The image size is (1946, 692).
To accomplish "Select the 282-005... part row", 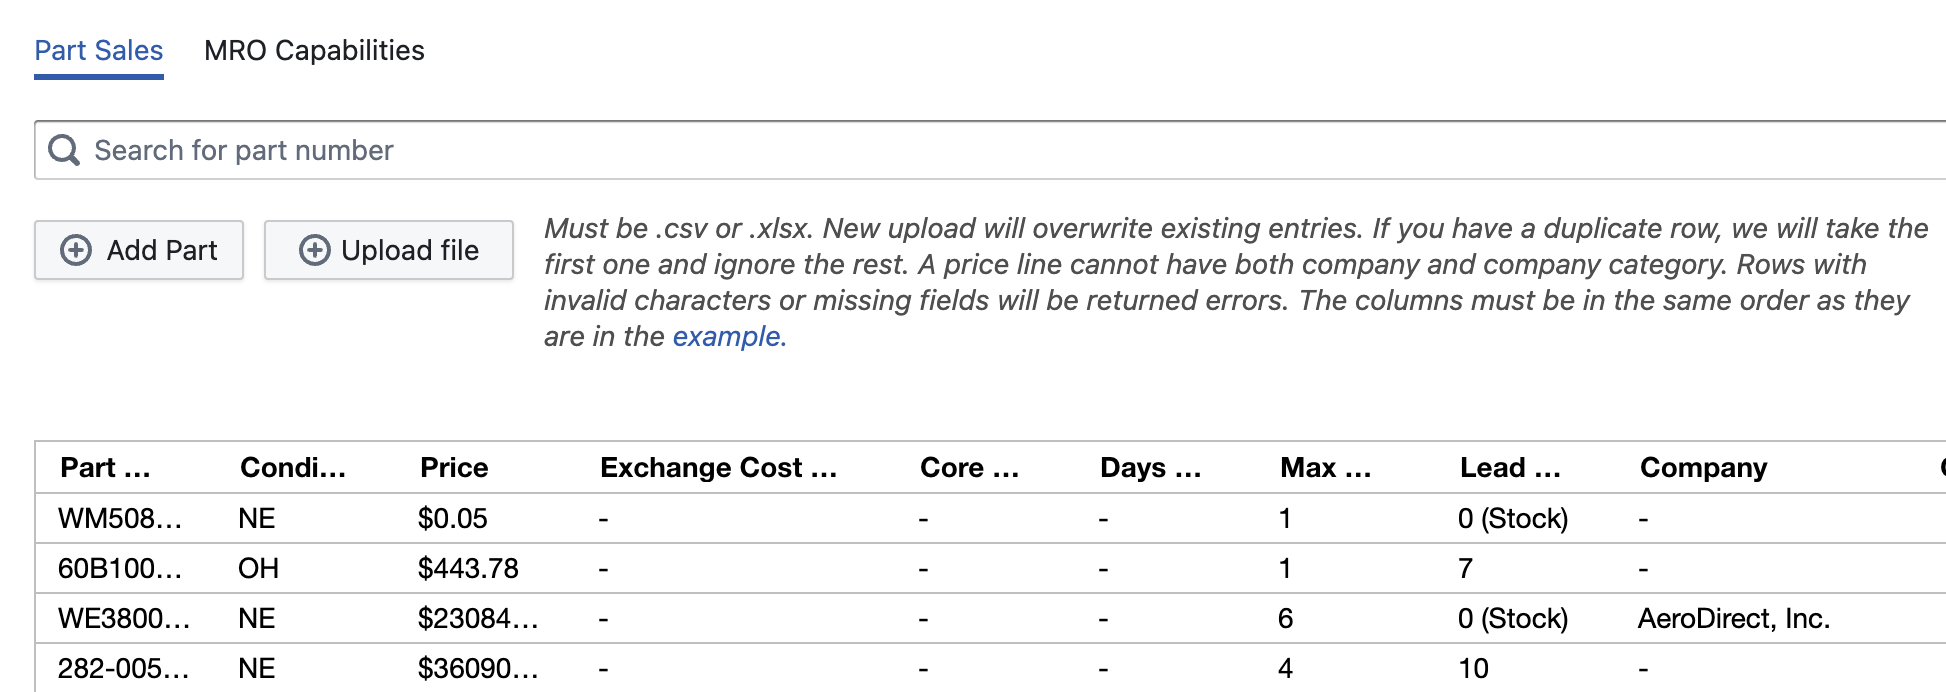I will [990, 668].
